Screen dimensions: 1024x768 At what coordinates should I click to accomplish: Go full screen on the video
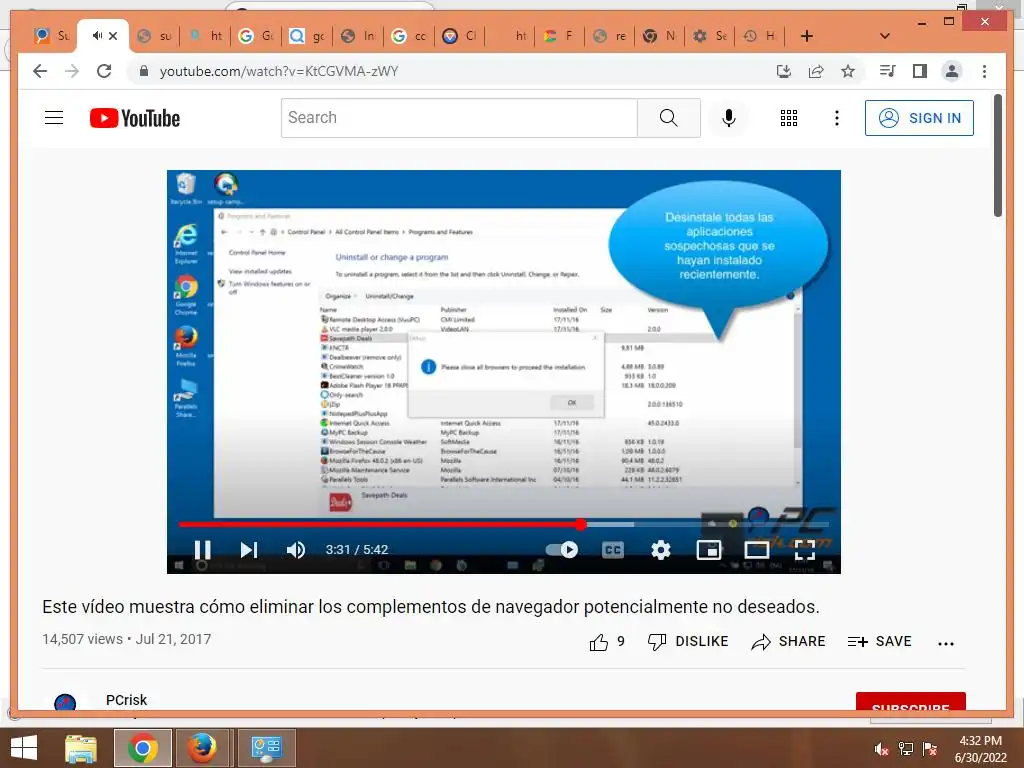click(x=805, y=550)
